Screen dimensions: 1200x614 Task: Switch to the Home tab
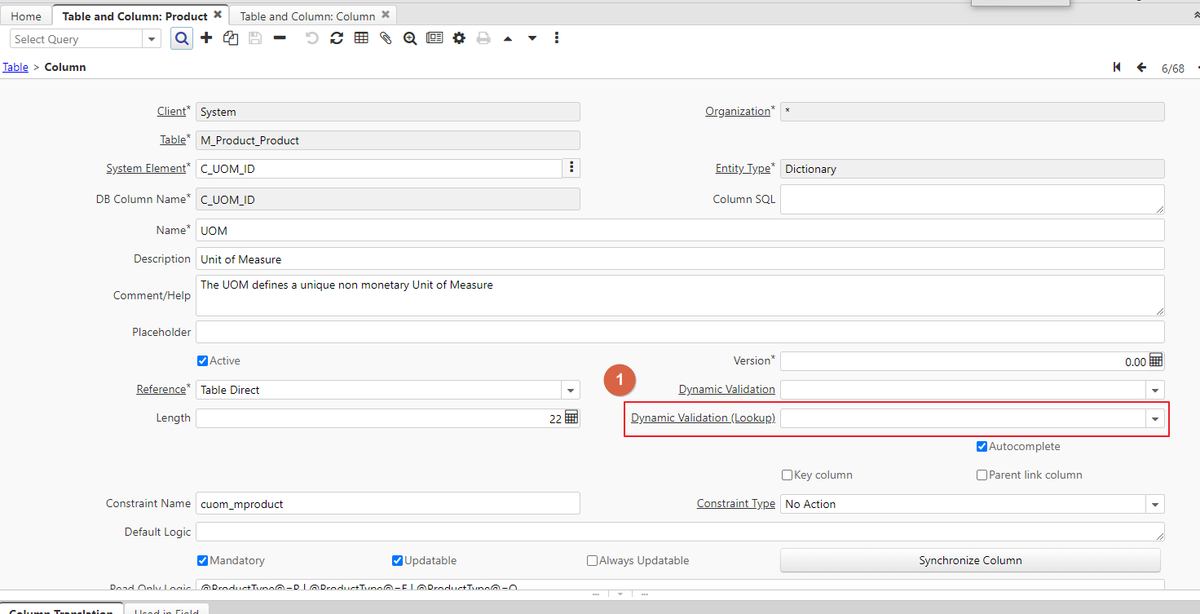26,16
